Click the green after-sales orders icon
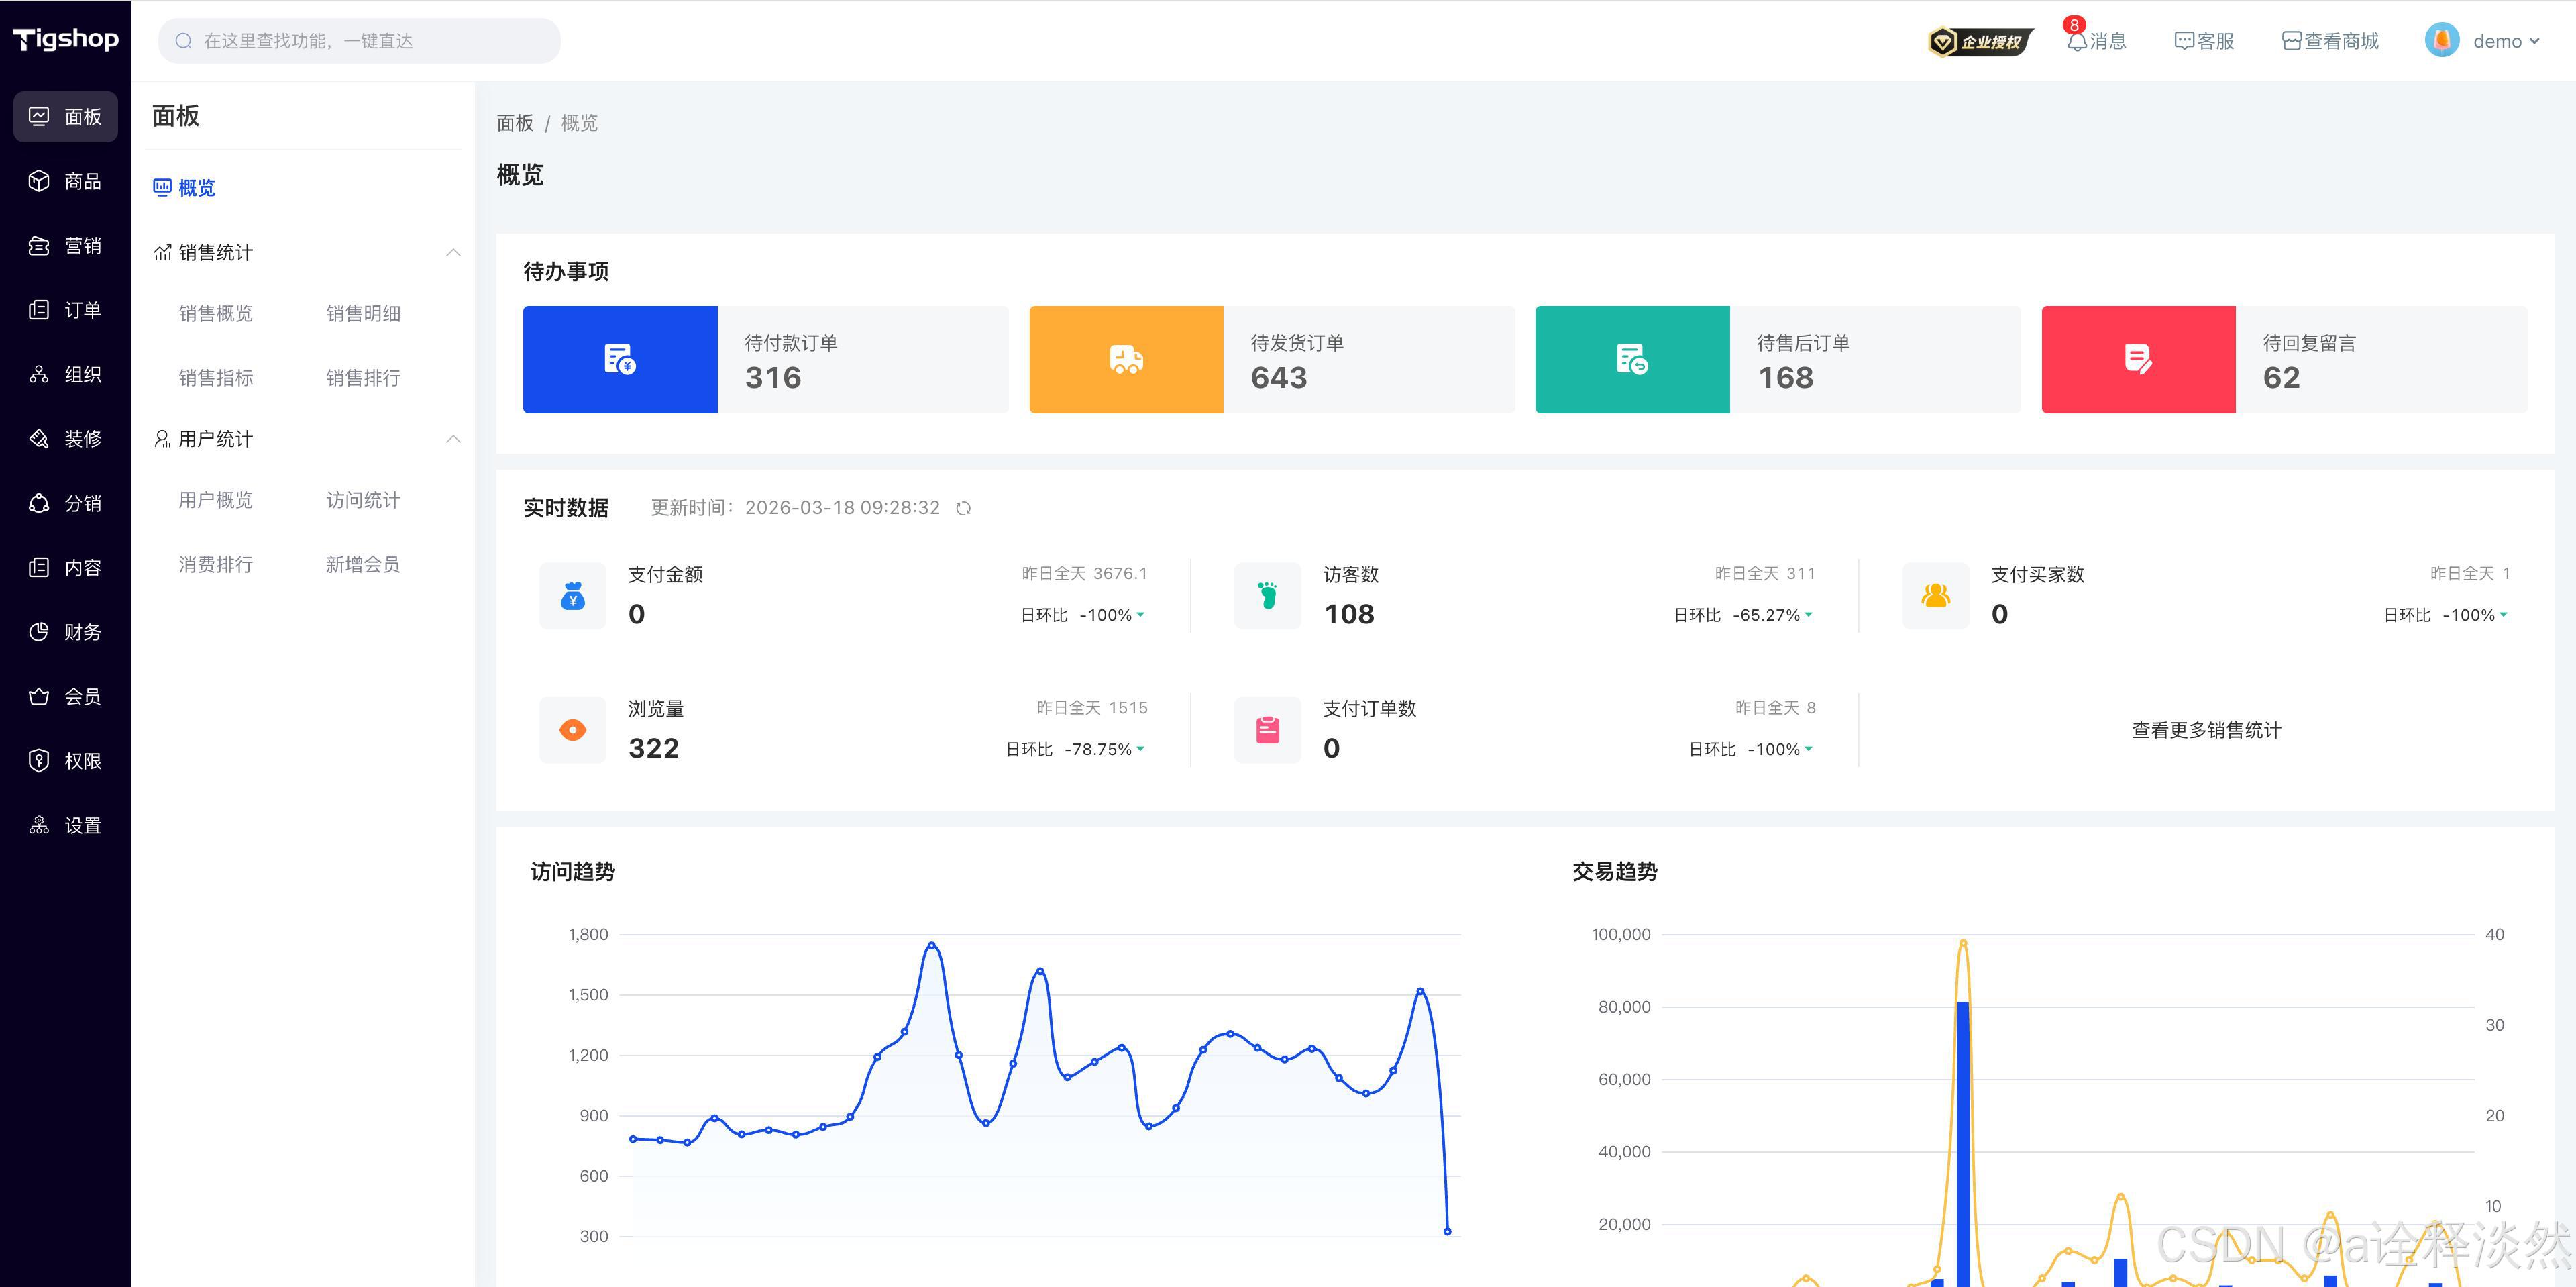This screenshot has height=1287, width=2576. pyautogui.click(x=1632, y=359)
